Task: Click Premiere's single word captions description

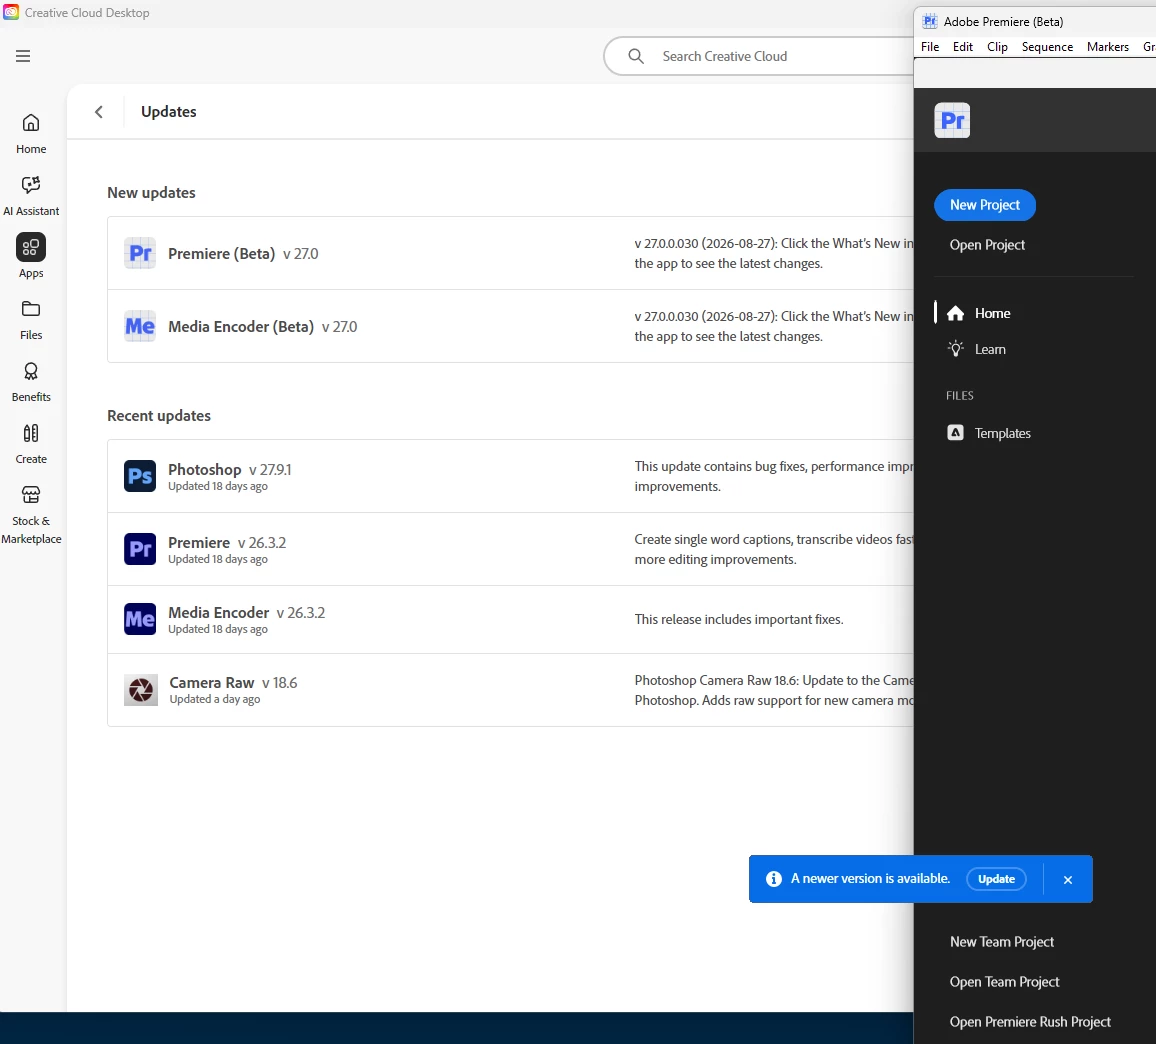Action: (773, 549)
